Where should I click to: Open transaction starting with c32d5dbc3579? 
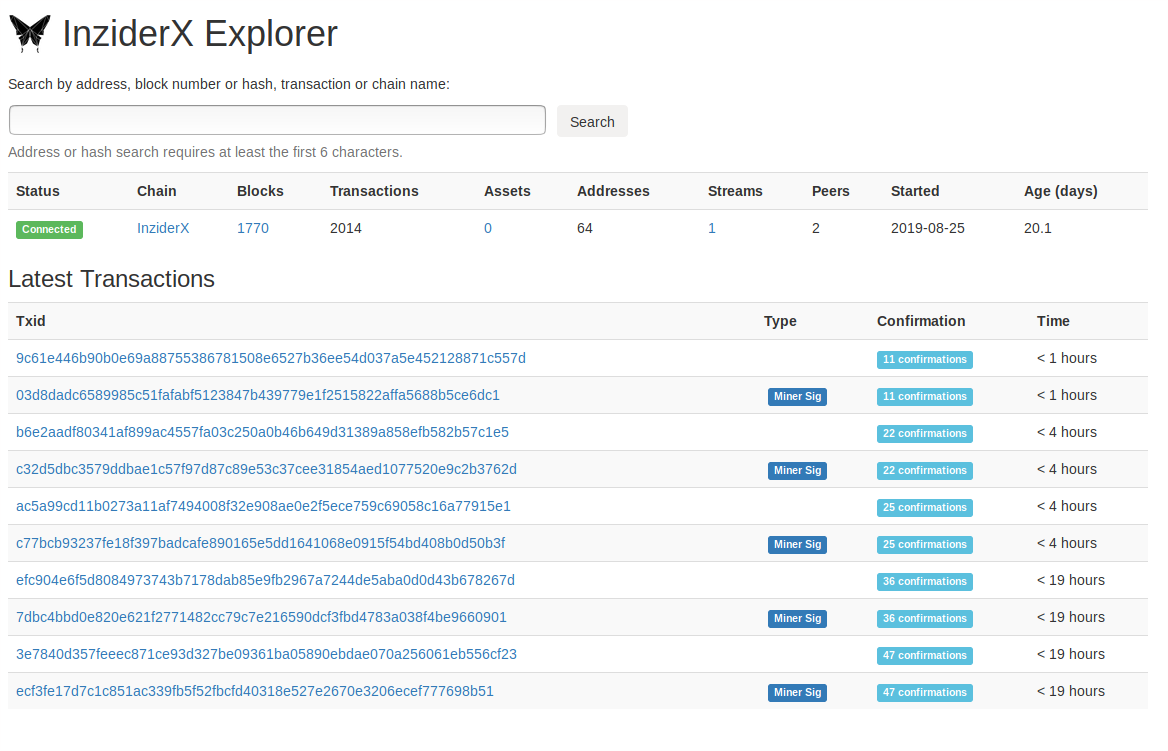[x=267, y=469]
